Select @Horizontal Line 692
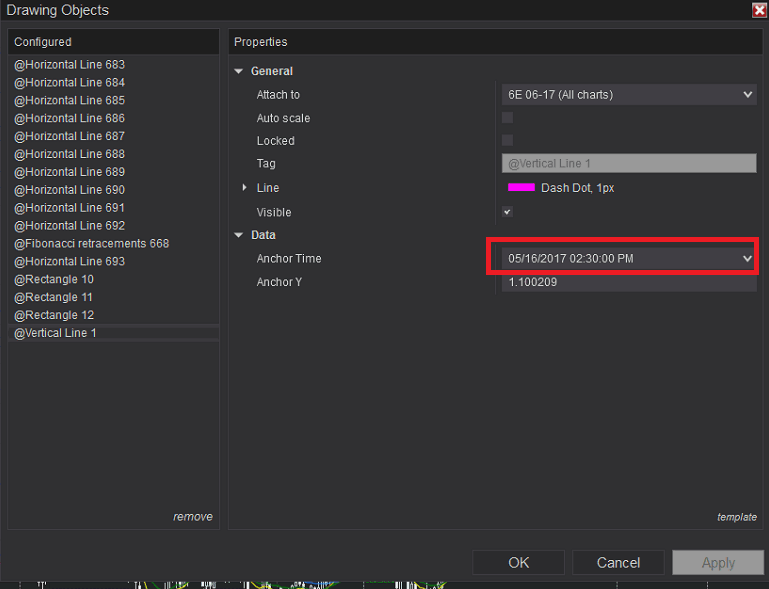This screenshot has height=589, width=769. point(113,226)
